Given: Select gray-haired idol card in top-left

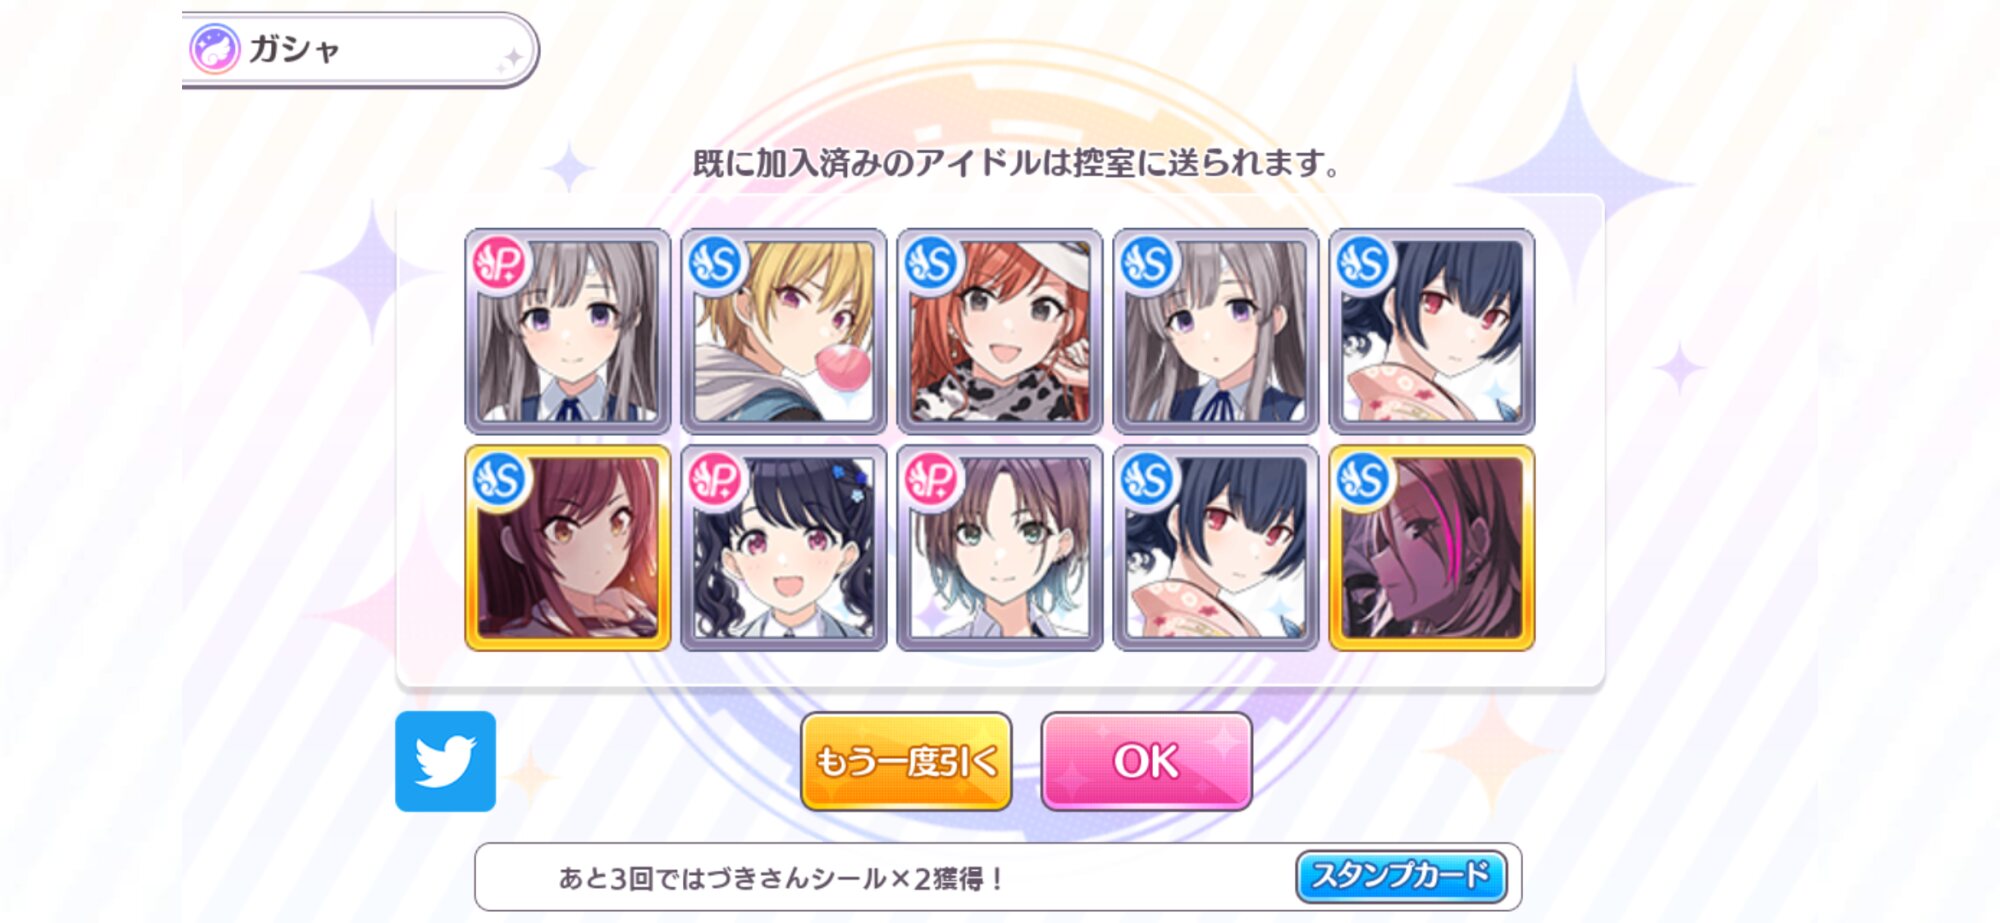Looking at the screenshot, I should 568,331.
